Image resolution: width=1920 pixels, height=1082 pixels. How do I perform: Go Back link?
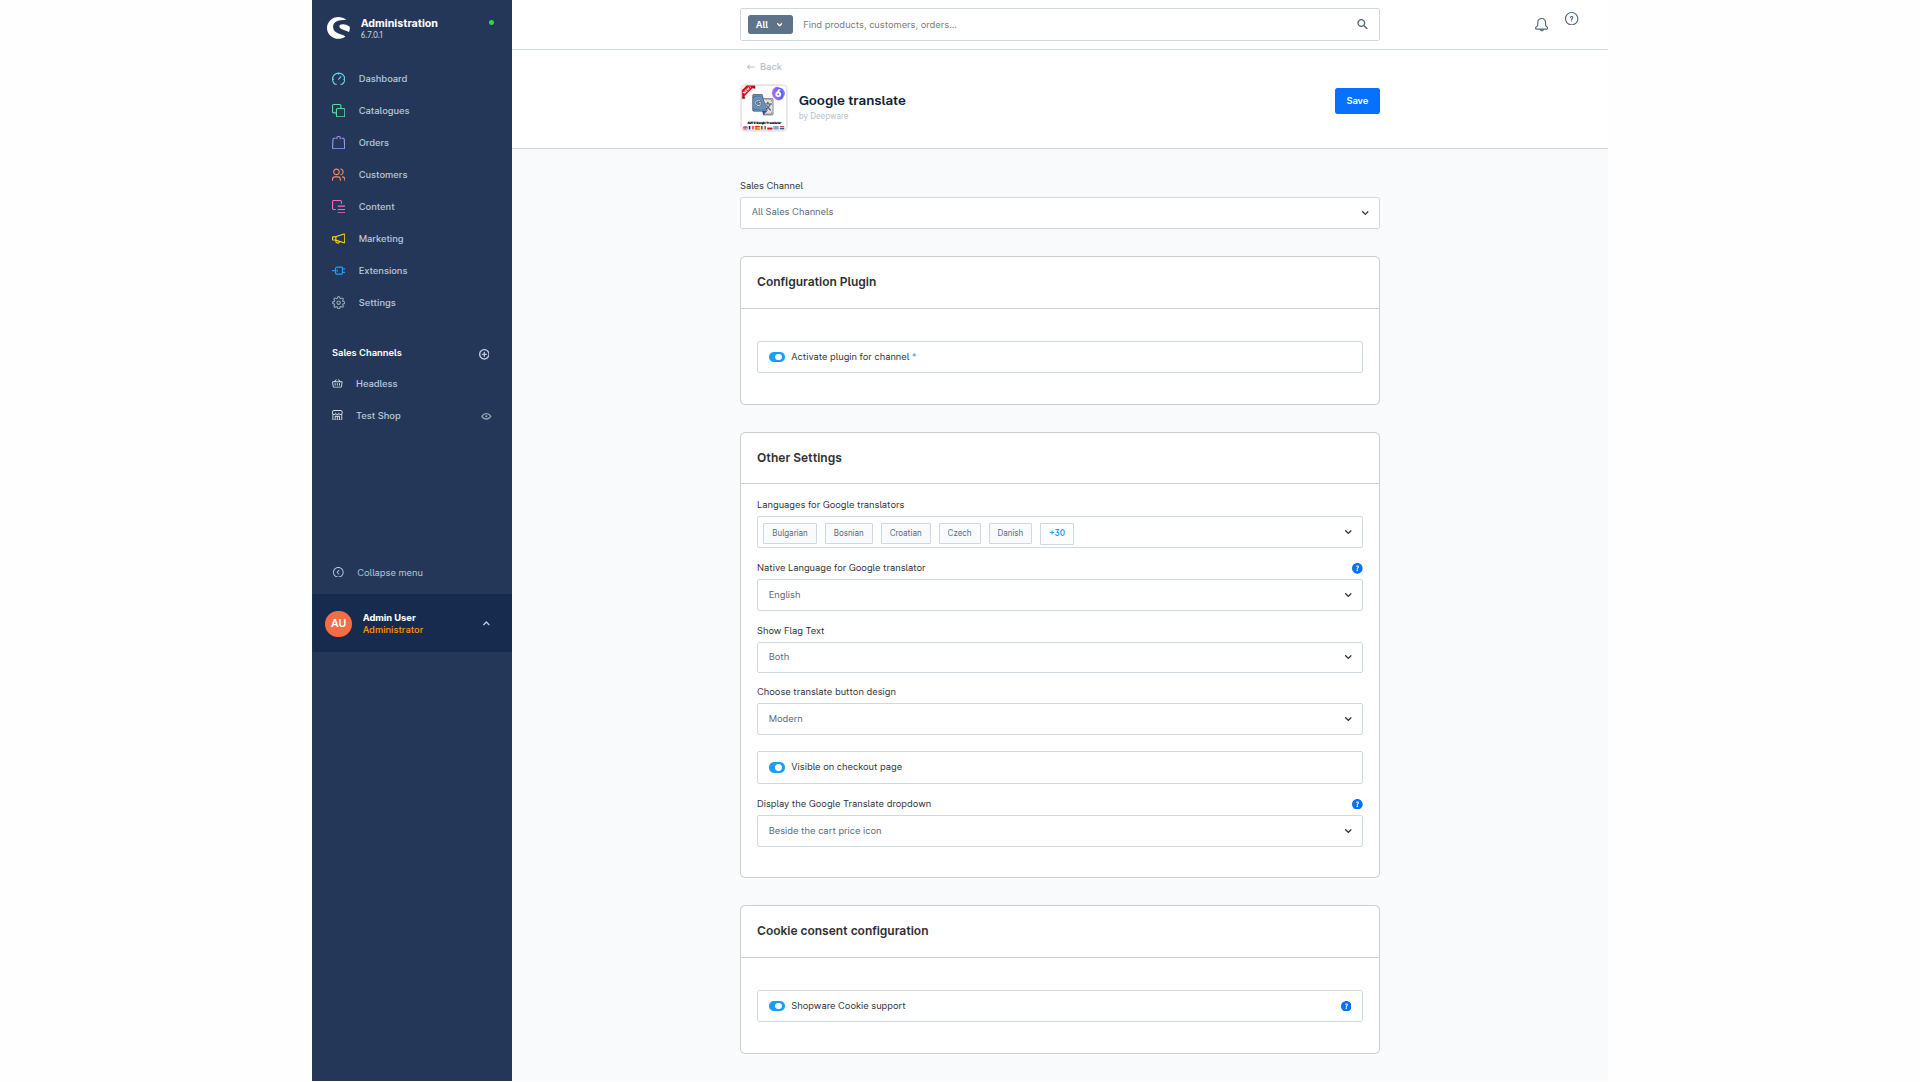[764, 67]
